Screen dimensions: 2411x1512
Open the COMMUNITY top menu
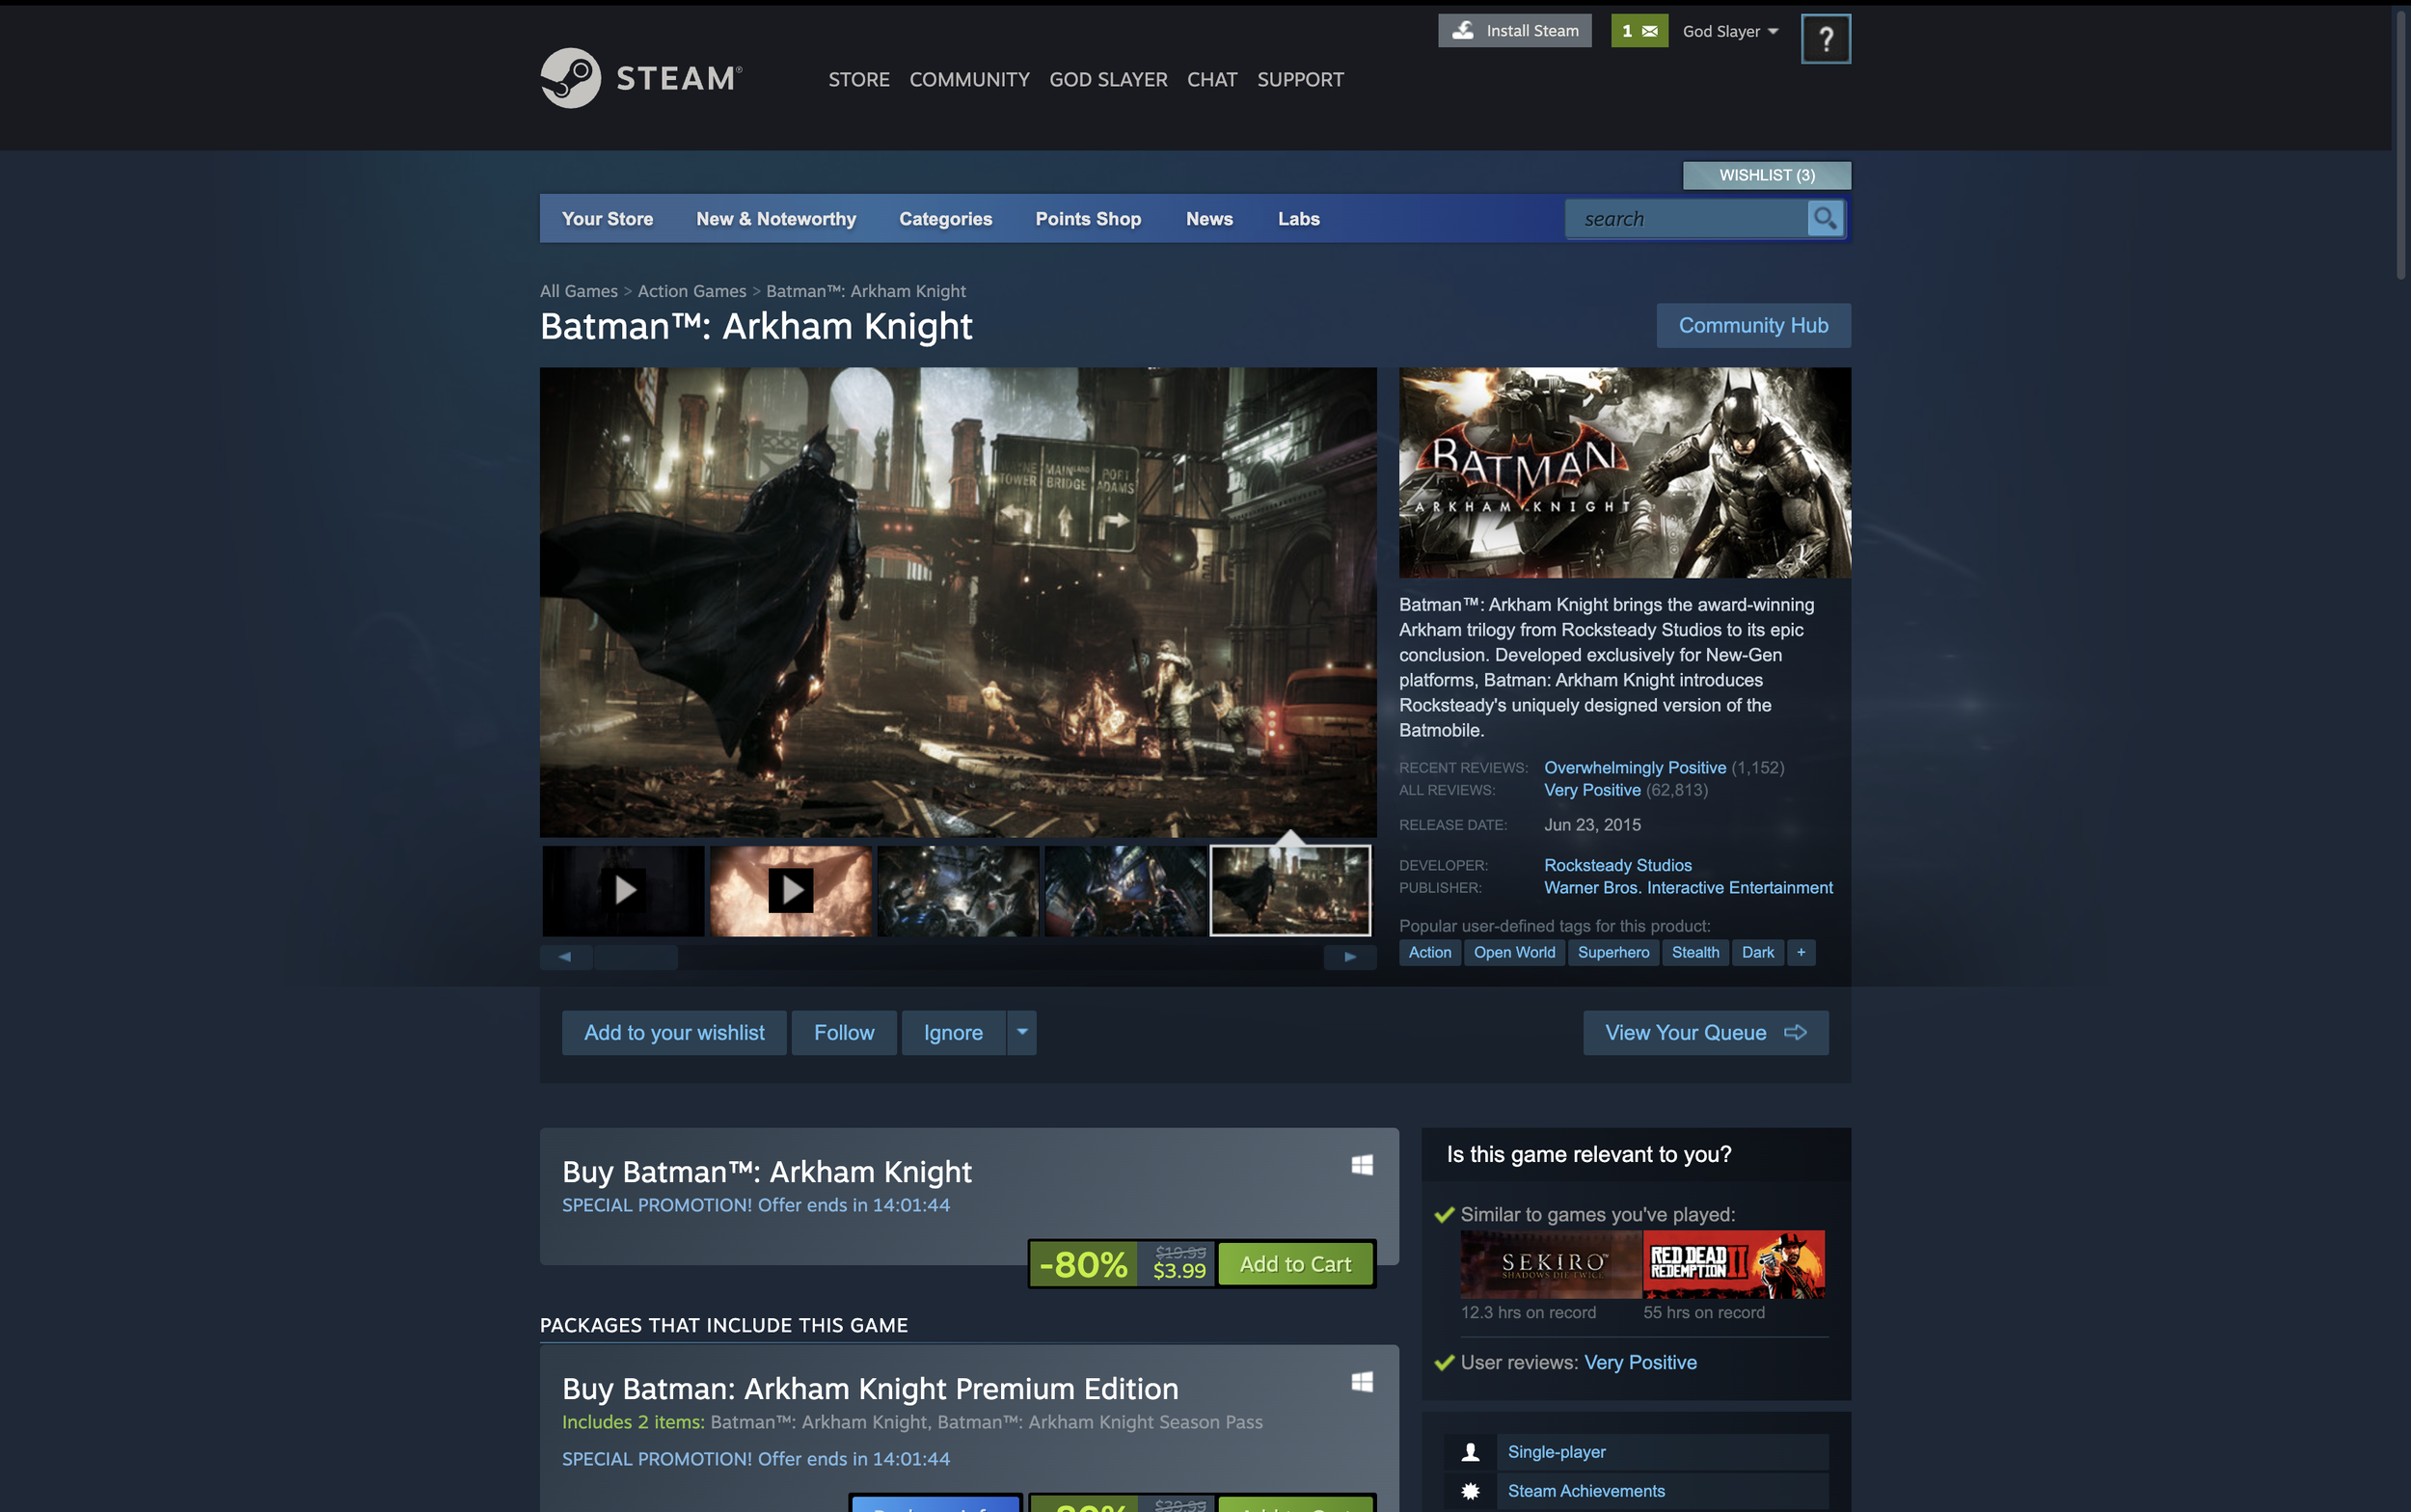pyautogui.click(x=968, y=79)
